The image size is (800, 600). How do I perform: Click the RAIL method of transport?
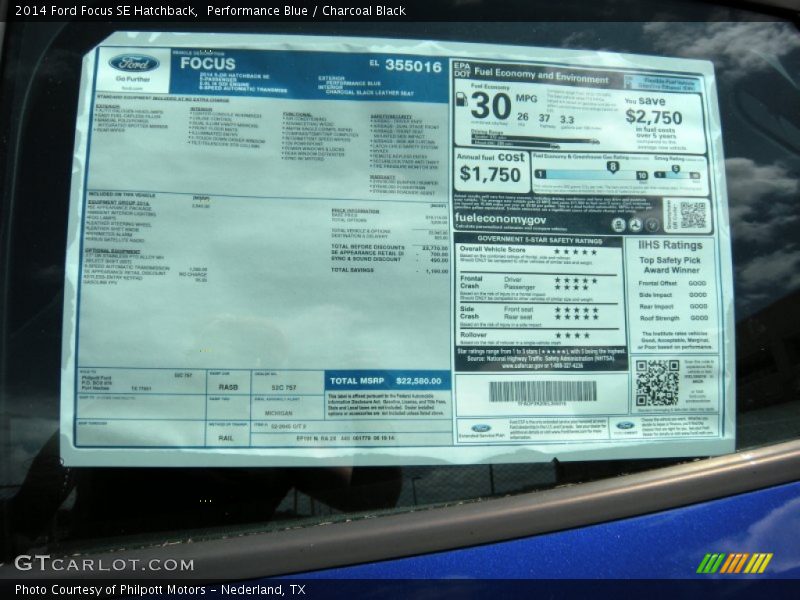coord(226,438)
